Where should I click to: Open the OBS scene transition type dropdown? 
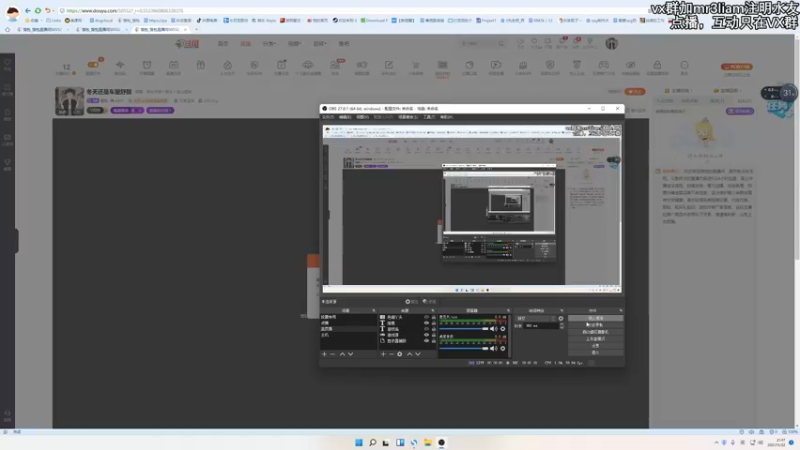(535, 318)
